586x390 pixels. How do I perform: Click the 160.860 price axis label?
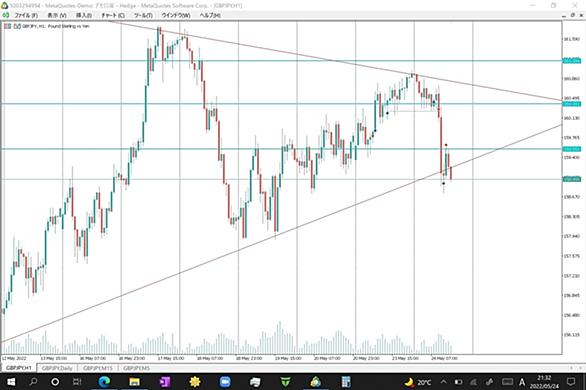pyautogui.click(x=572, y=79)
